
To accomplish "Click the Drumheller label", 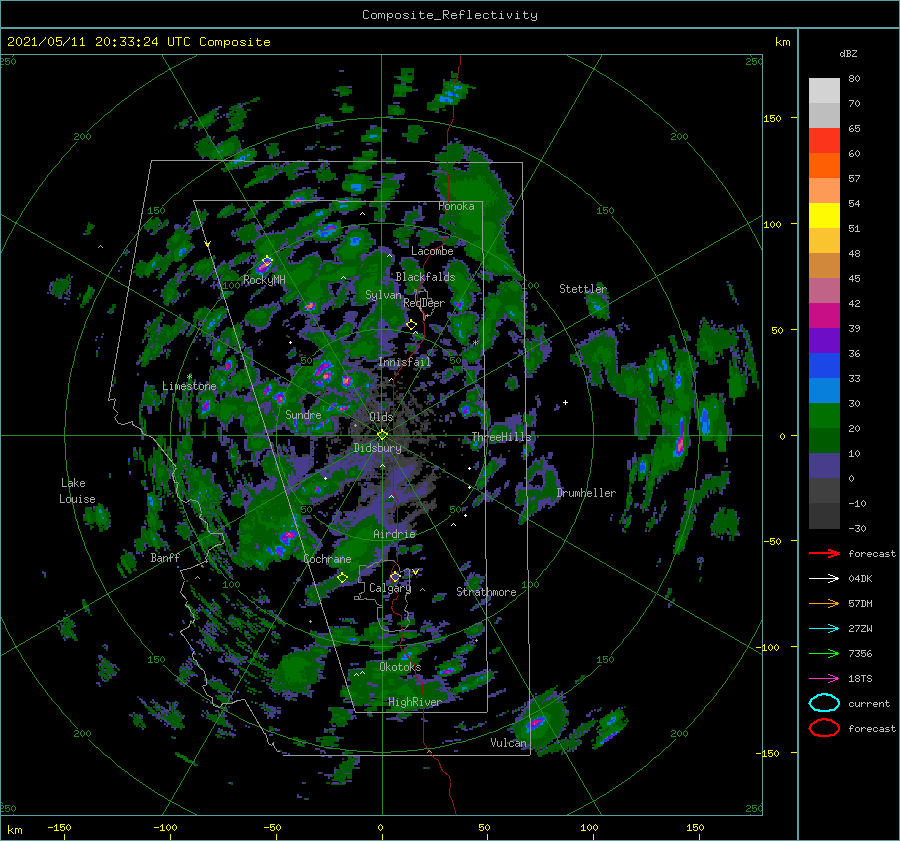I will click(x=586, y=493).
